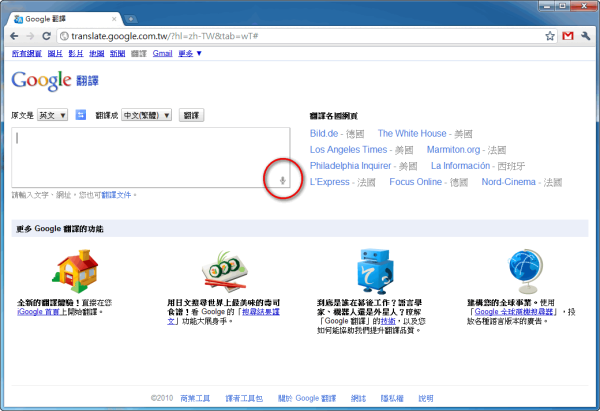Open 新聞 in the top navigation
The width and height of the screenshot is (600, 411).
click(x=117, y=54)
